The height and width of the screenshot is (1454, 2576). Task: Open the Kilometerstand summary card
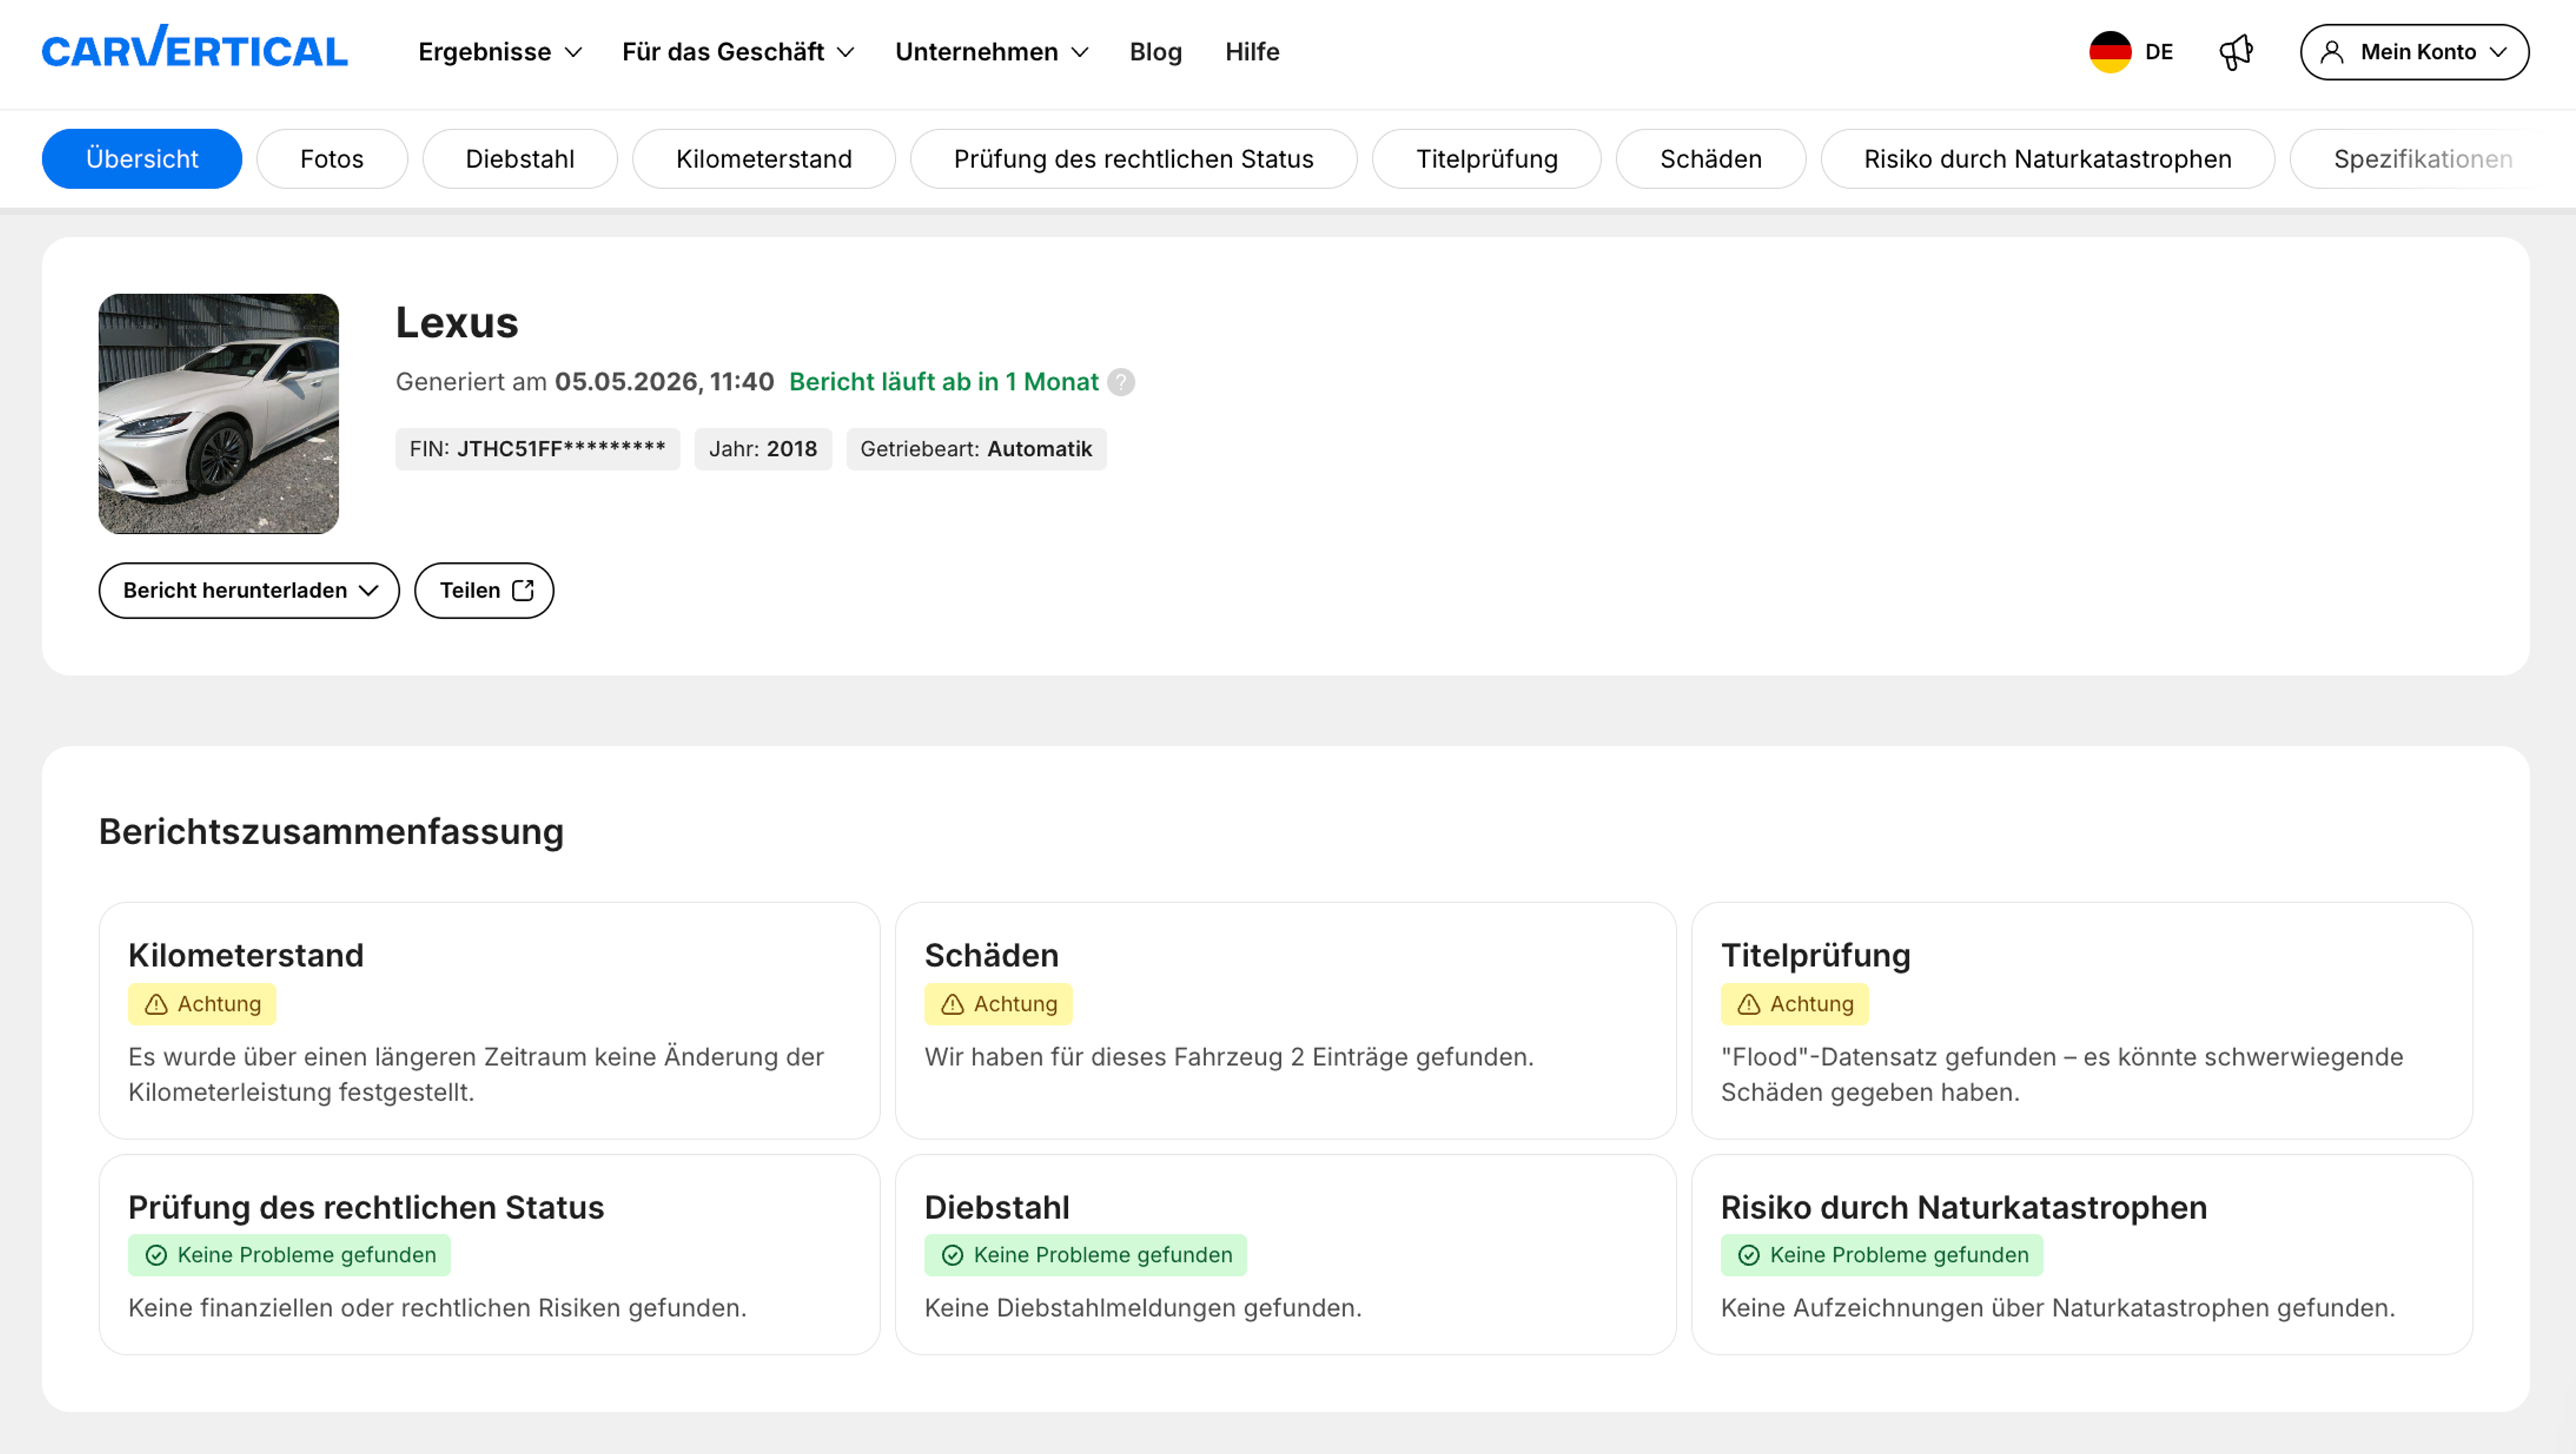[489, 1020]
